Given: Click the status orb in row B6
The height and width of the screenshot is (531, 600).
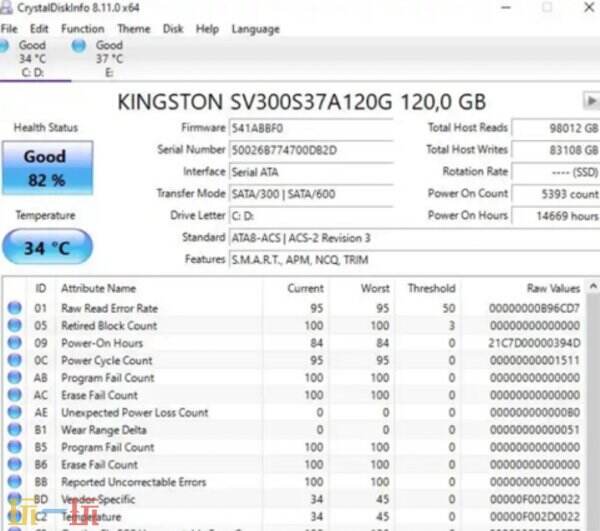Looking at the screenshot, I should (x=15, y=464).
